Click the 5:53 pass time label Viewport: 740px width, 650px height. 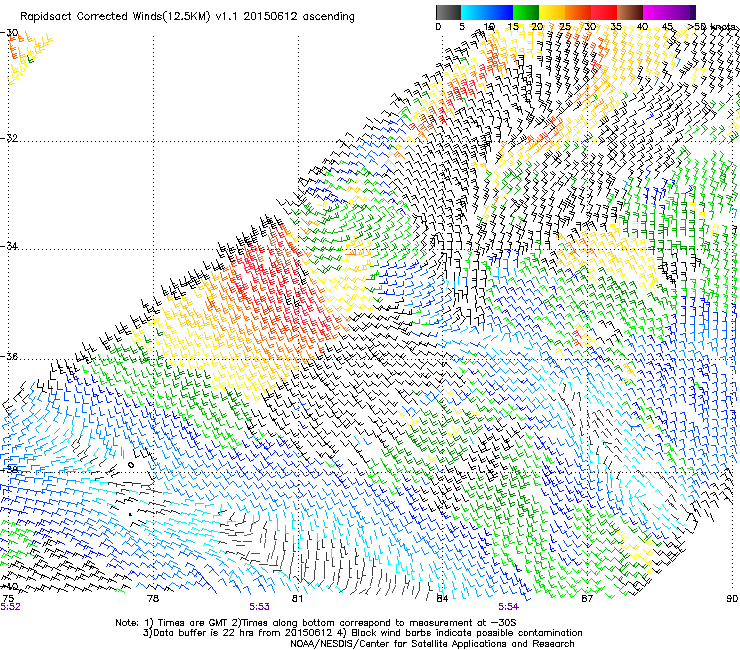tap(260, 607)
